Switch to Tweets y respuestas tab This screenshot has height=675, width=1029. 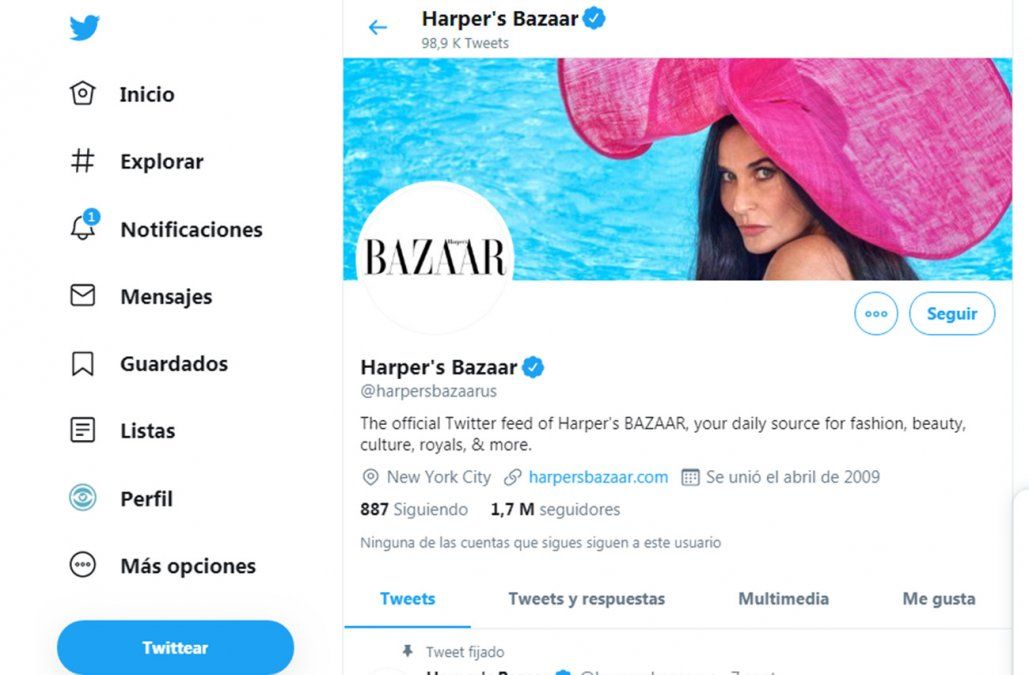tap(587, 599)
